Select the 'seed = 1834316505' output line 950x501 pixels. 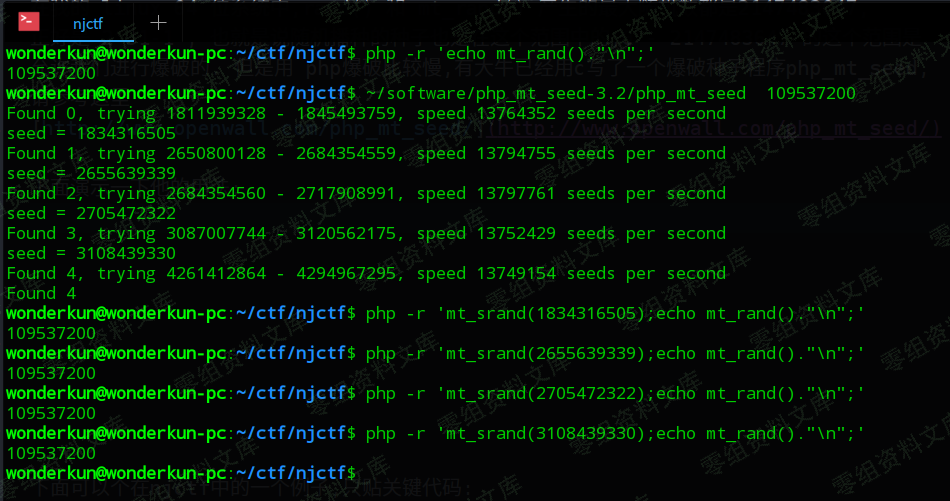[x=91, y=133]
